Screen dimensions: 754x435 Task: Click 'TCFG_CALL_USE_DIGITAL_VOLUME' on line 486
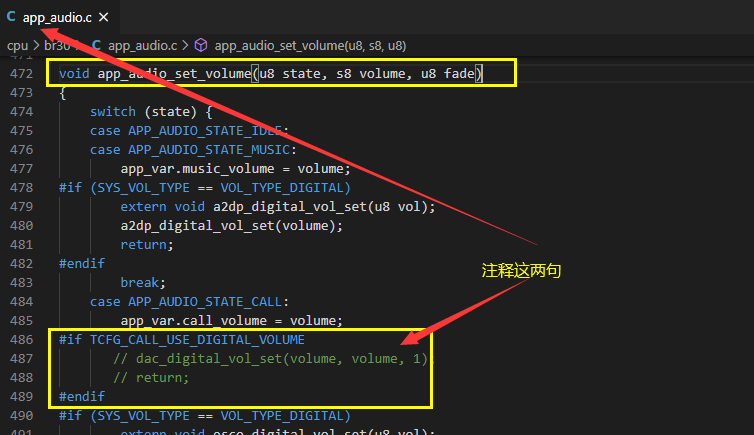coord(197,340)
